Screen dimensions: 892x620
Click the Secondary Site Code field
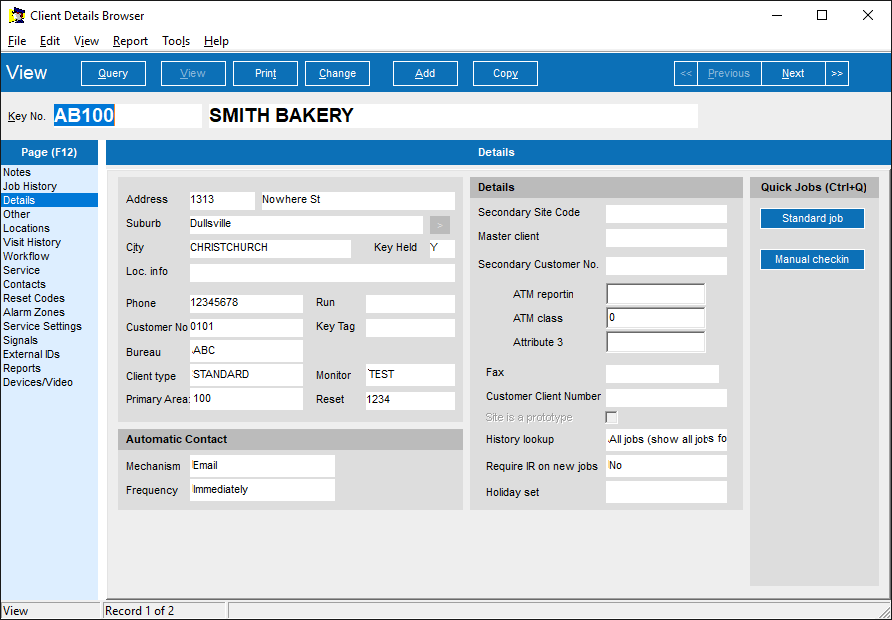coord(666,214)
